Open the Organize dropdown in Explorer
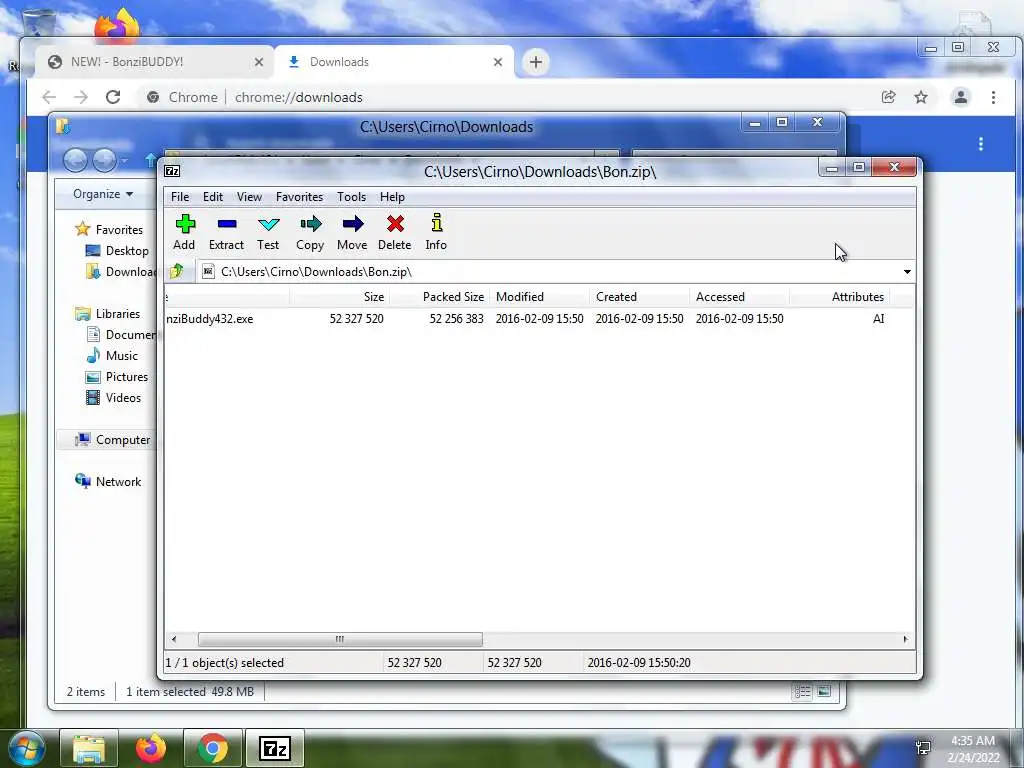Screen dimensions: 1024x768 (103, 194)
